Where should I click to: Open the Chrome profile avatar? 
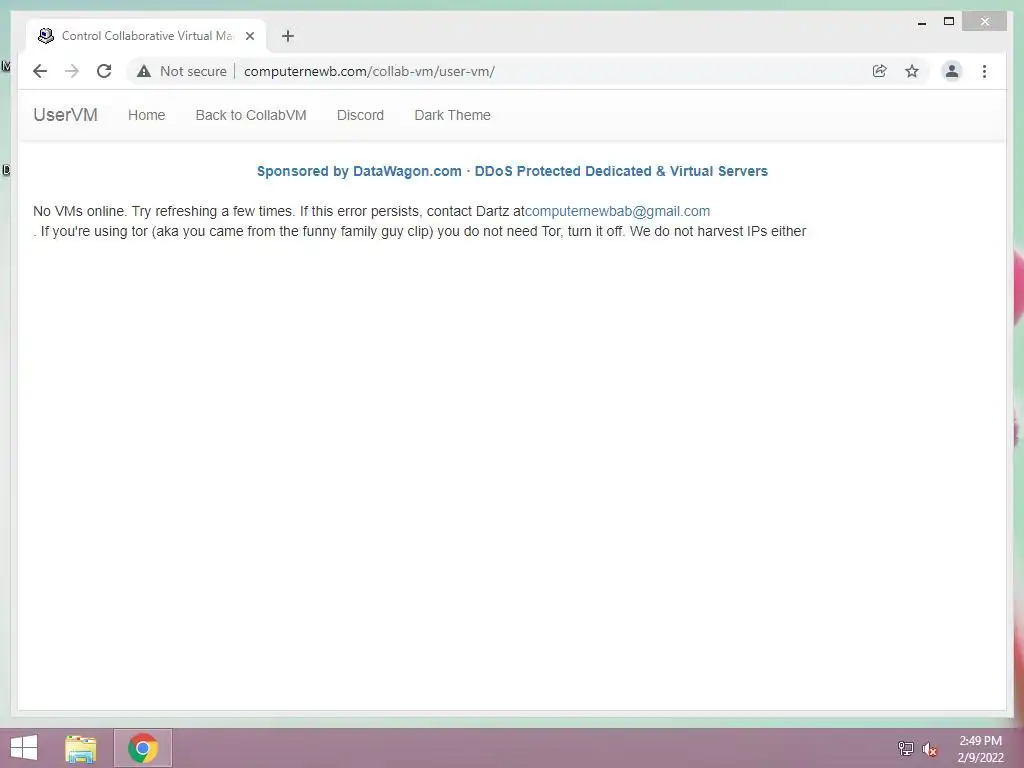click(x=952, y=71)
